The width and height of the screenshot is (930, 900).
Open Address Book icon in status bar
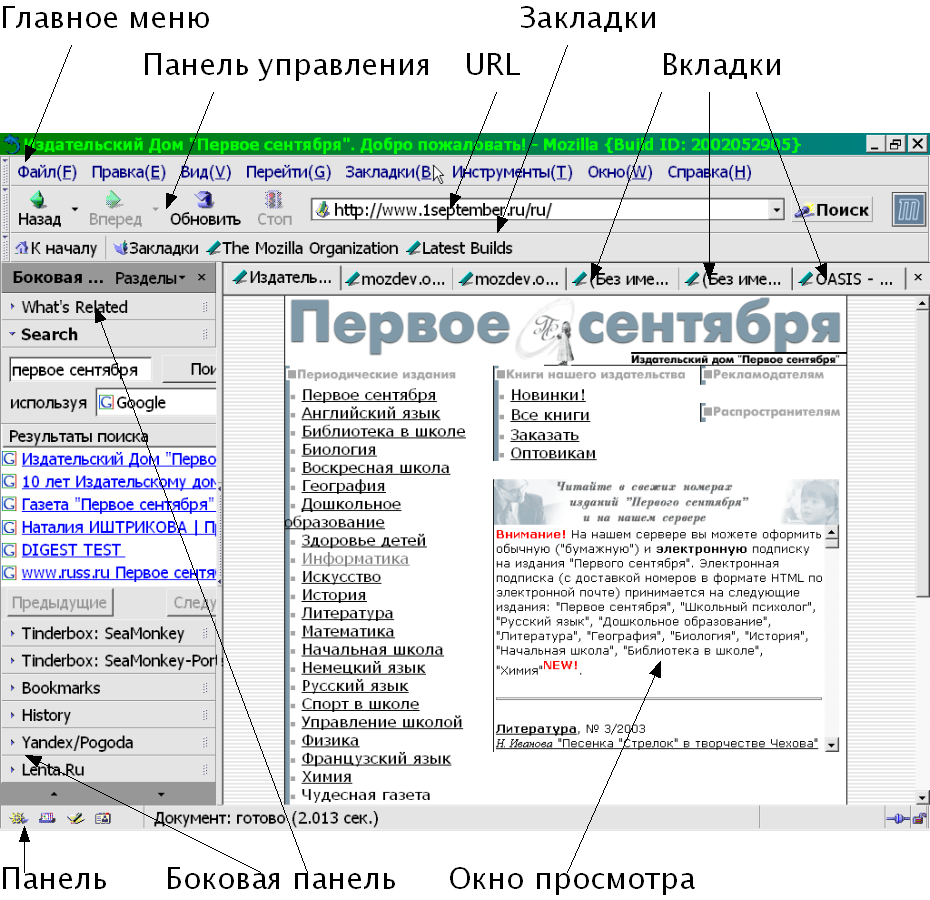tap(102, 819)
